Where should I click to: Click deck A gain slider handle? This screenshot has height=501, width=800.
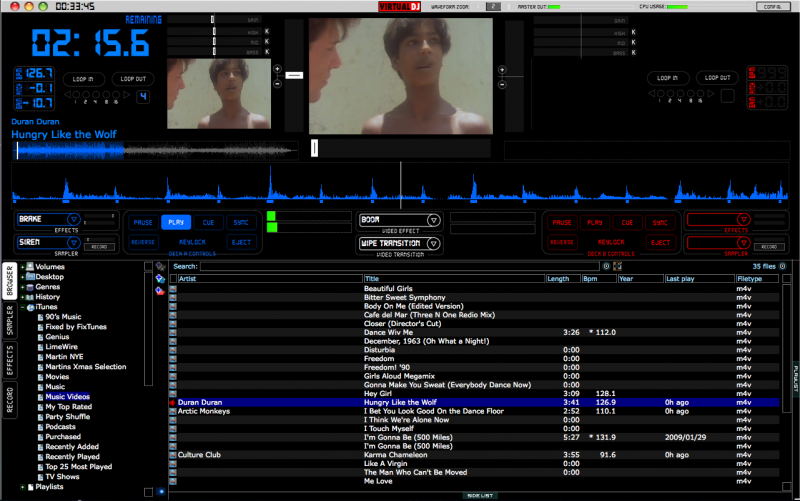[x=213, y=19]
